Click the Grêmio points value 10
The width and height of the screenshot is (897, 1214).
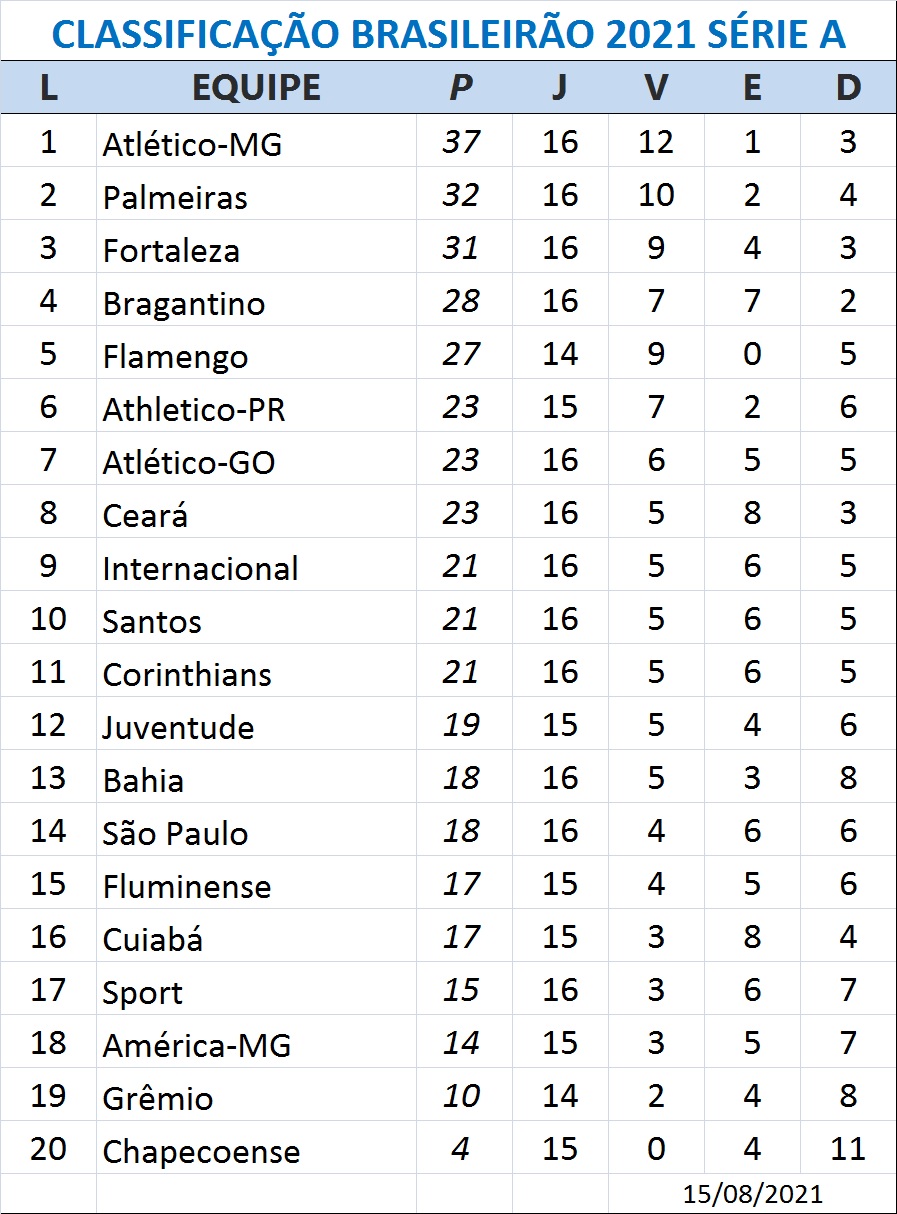[x=461, y=1096]
